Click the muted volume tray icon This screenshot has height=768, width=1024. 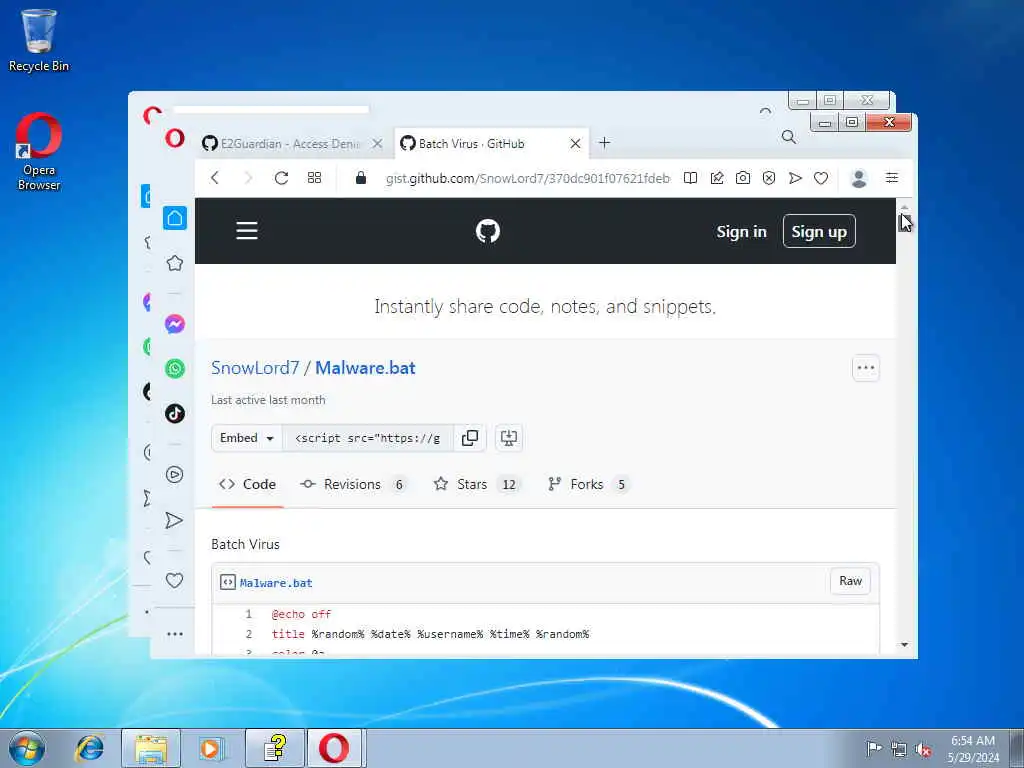tap(923, 749)
